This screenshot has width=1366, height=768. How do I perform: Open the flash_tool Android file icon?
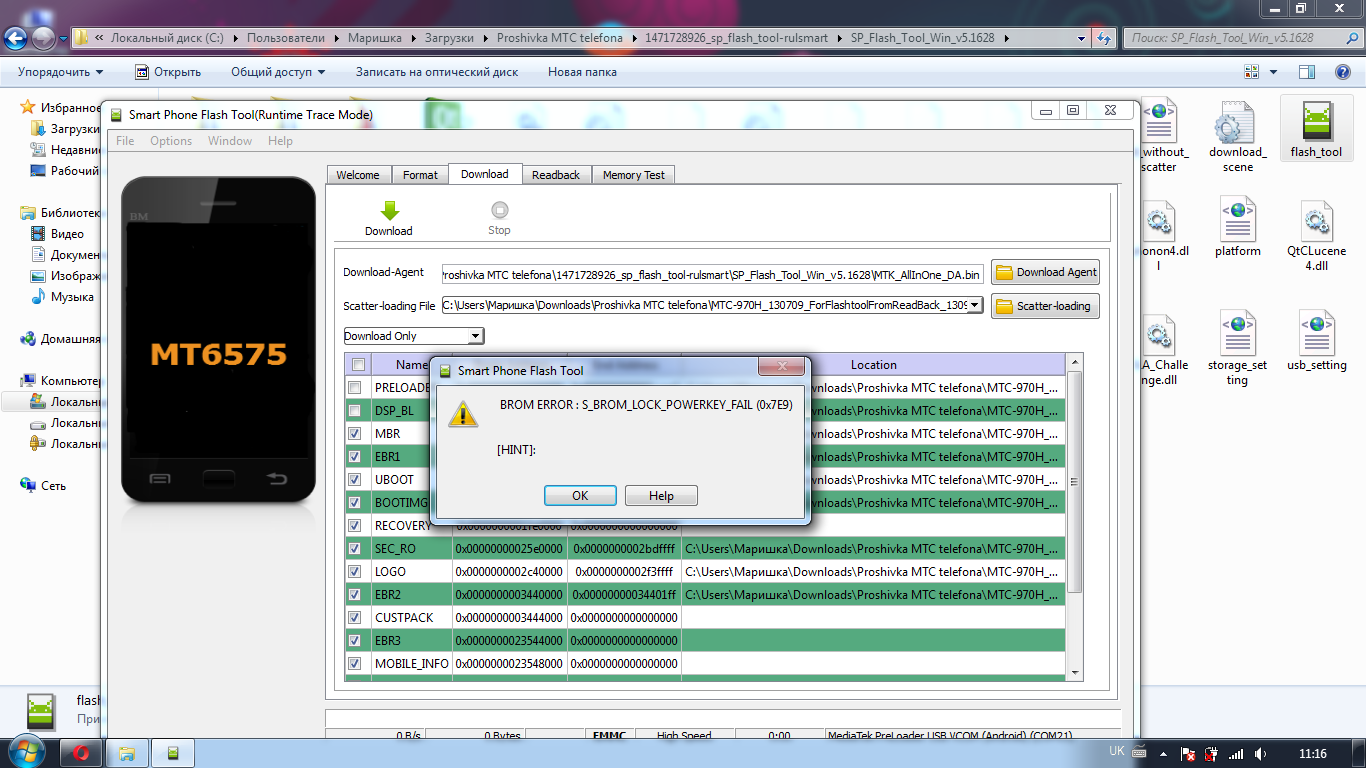tap(1316, 122)
